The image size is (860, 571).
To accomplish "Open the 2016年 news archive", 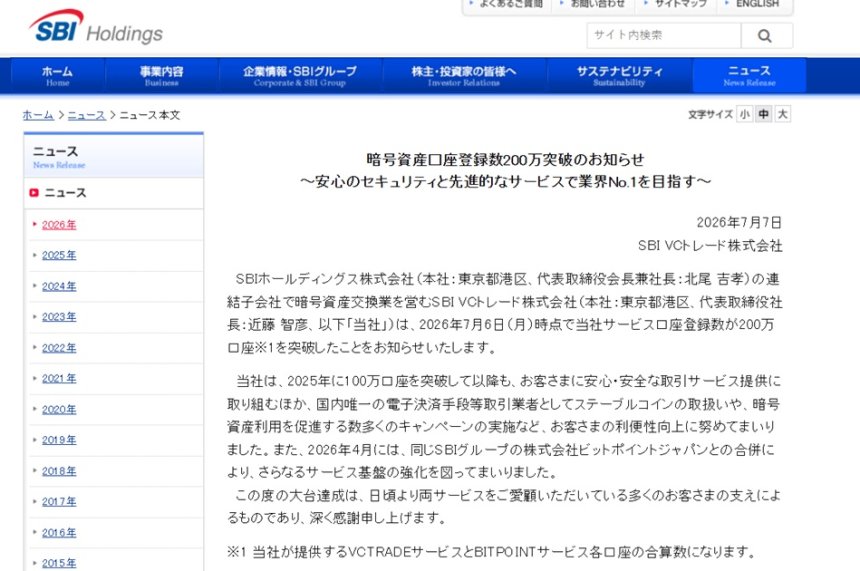I will [59, 532].
